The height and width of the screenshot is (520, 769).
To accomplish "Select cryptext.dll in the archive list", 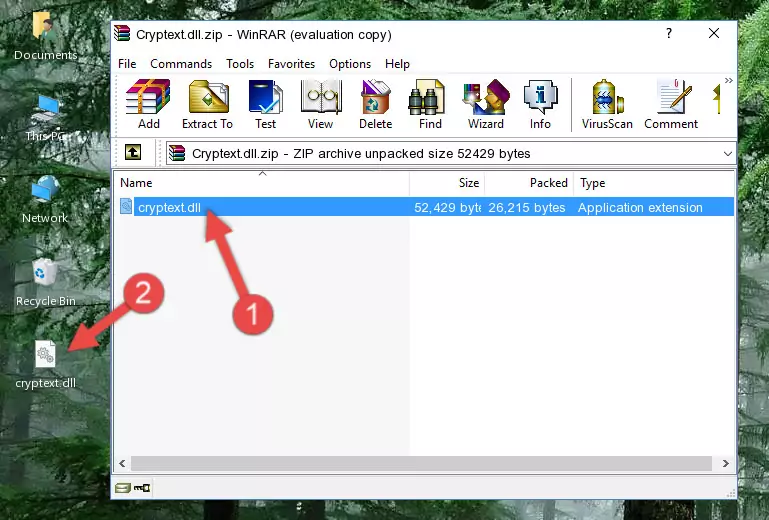I will 169,208.
